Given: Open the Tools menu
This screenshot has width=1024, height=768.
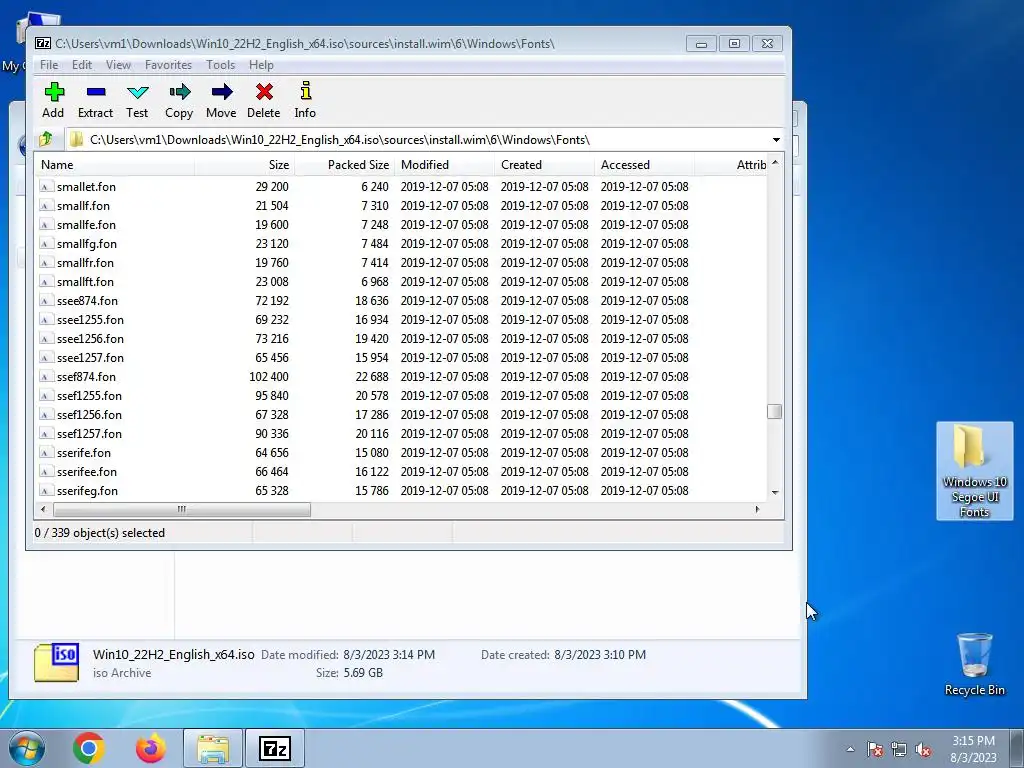Looking at the screenshot, I should [221, 65].
